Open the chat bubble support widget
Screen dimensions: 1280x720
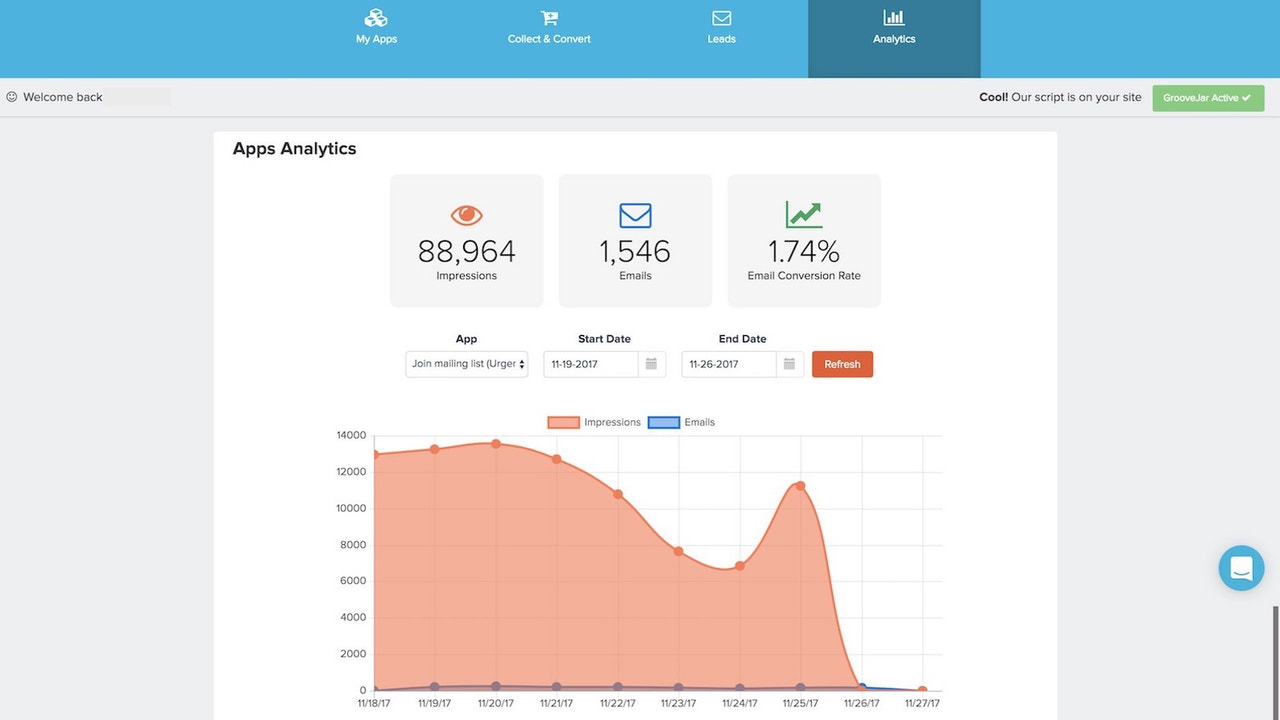(x=1241, y=567)
